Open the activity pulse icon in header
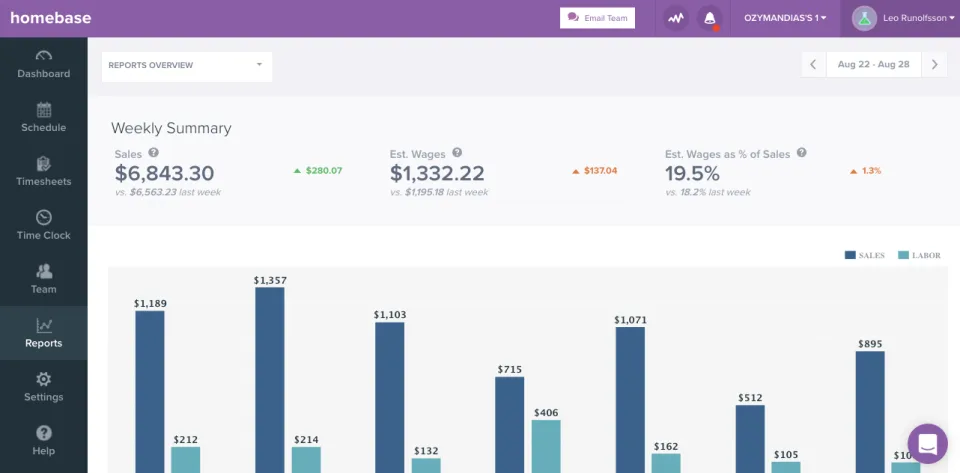The image size is (960, 473). (676, 18)
